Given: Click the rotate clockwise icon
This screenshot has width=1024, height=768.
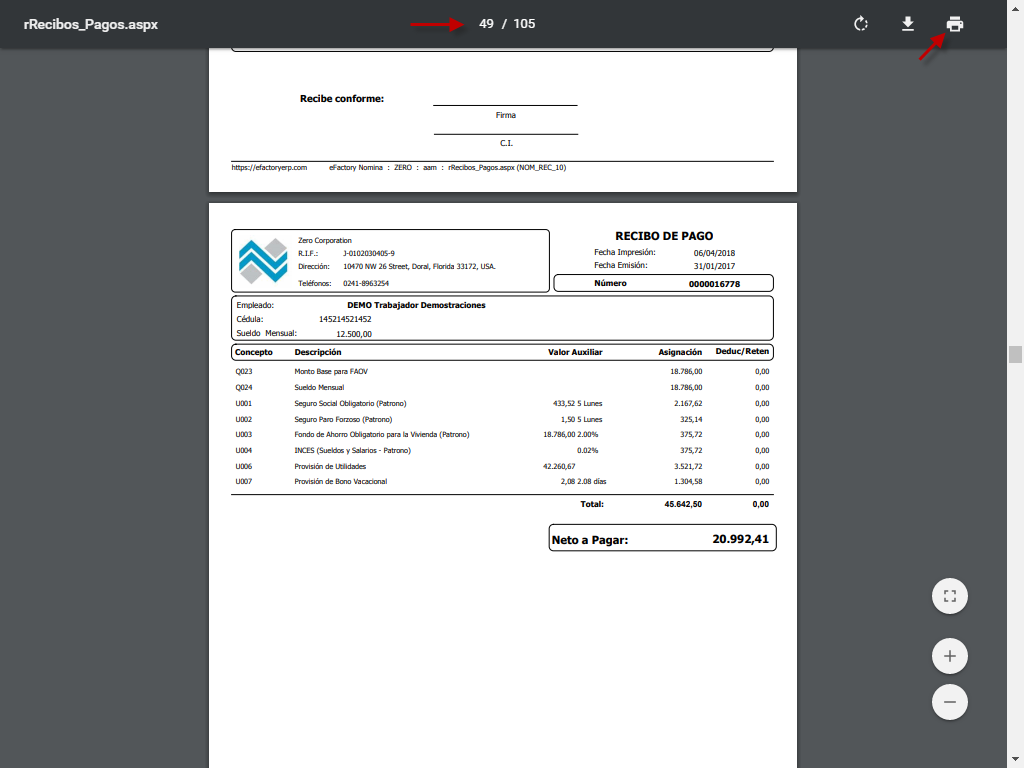Looking at the screenshot, I should (860, 24).
